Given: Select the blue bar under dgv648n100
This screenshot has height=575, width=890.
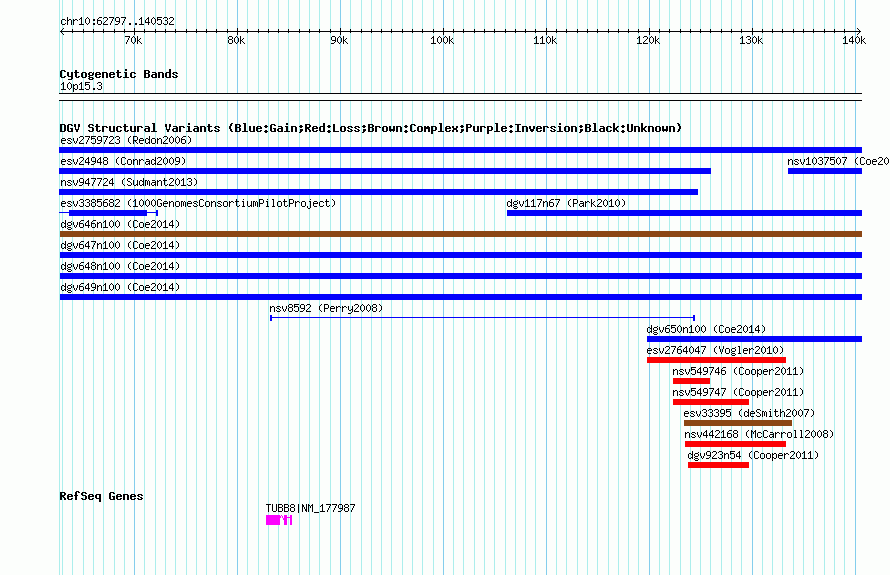Looking at the screenshot, I should coord(460,276).
